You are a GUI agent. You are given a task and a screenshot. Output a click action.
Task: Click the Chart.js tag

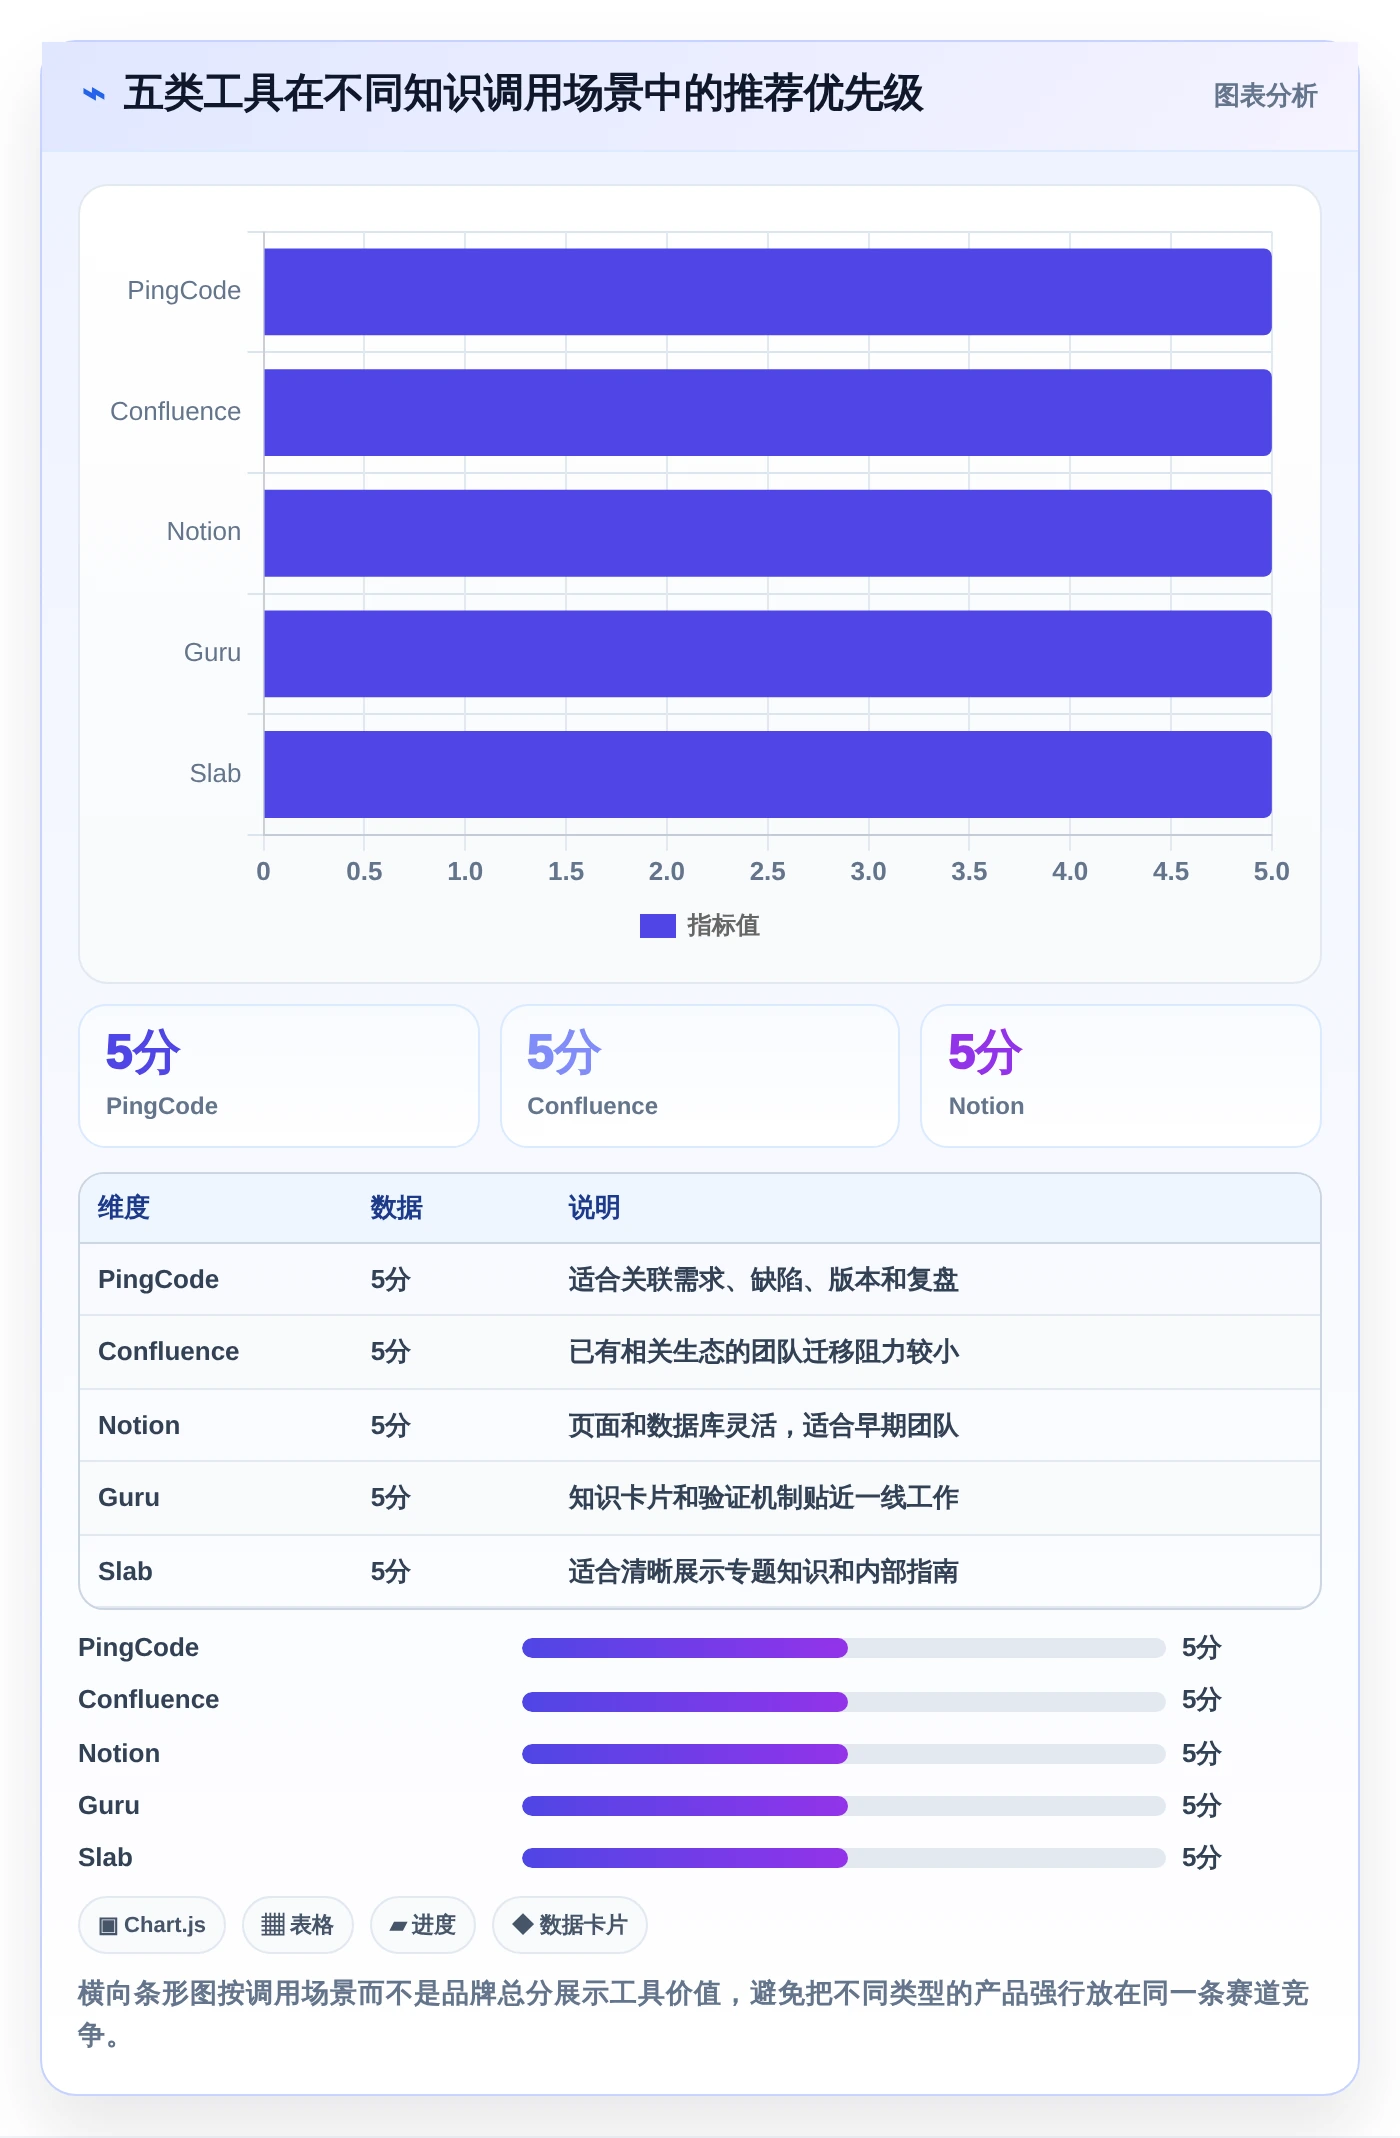point(152,1925)
